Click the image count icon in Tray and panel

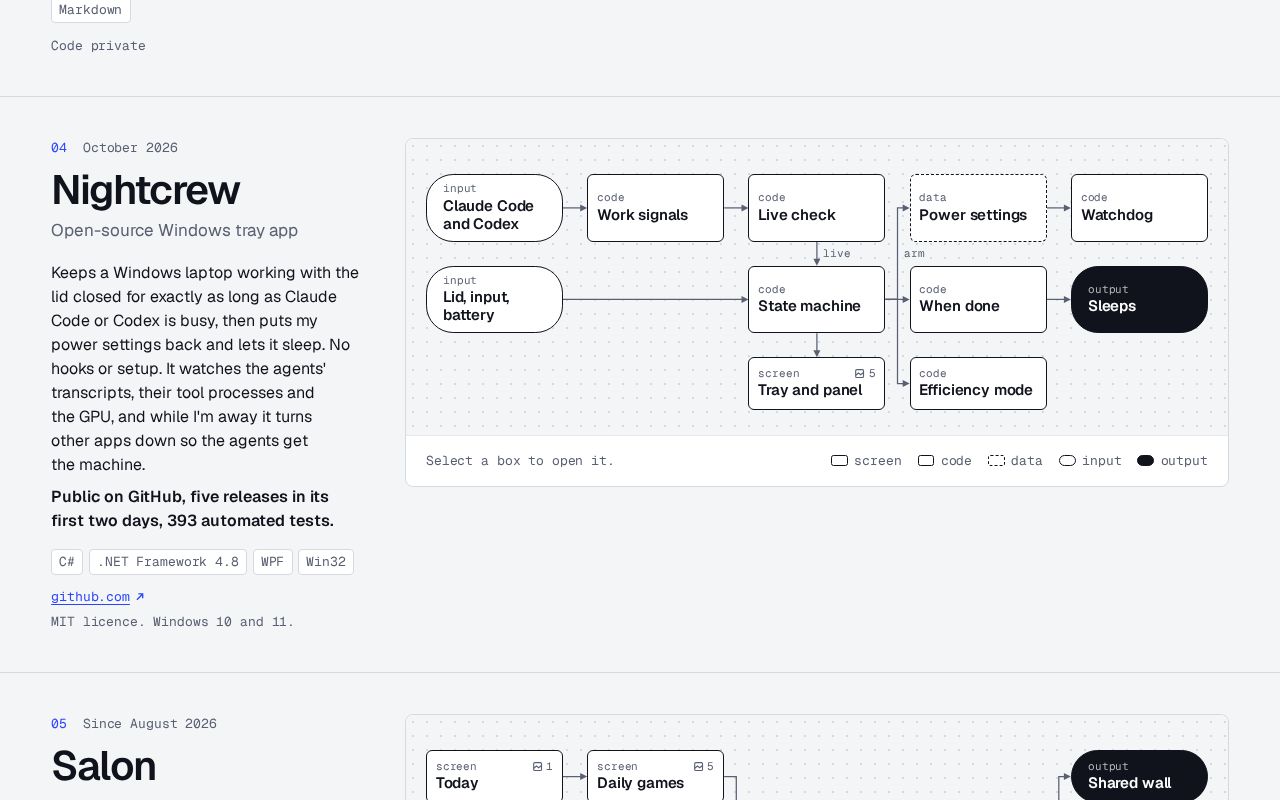coord(859,374)
